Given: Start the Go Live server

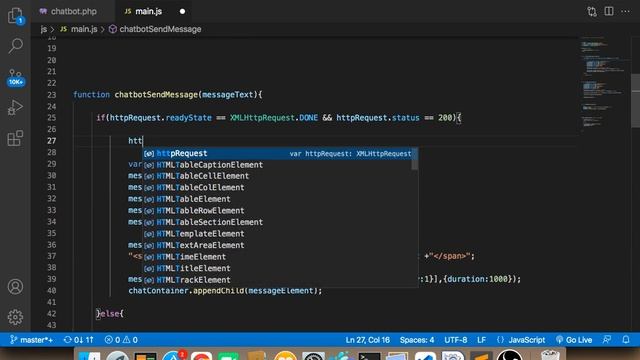Looking at the screenshot, I should [x=574, y=340].
